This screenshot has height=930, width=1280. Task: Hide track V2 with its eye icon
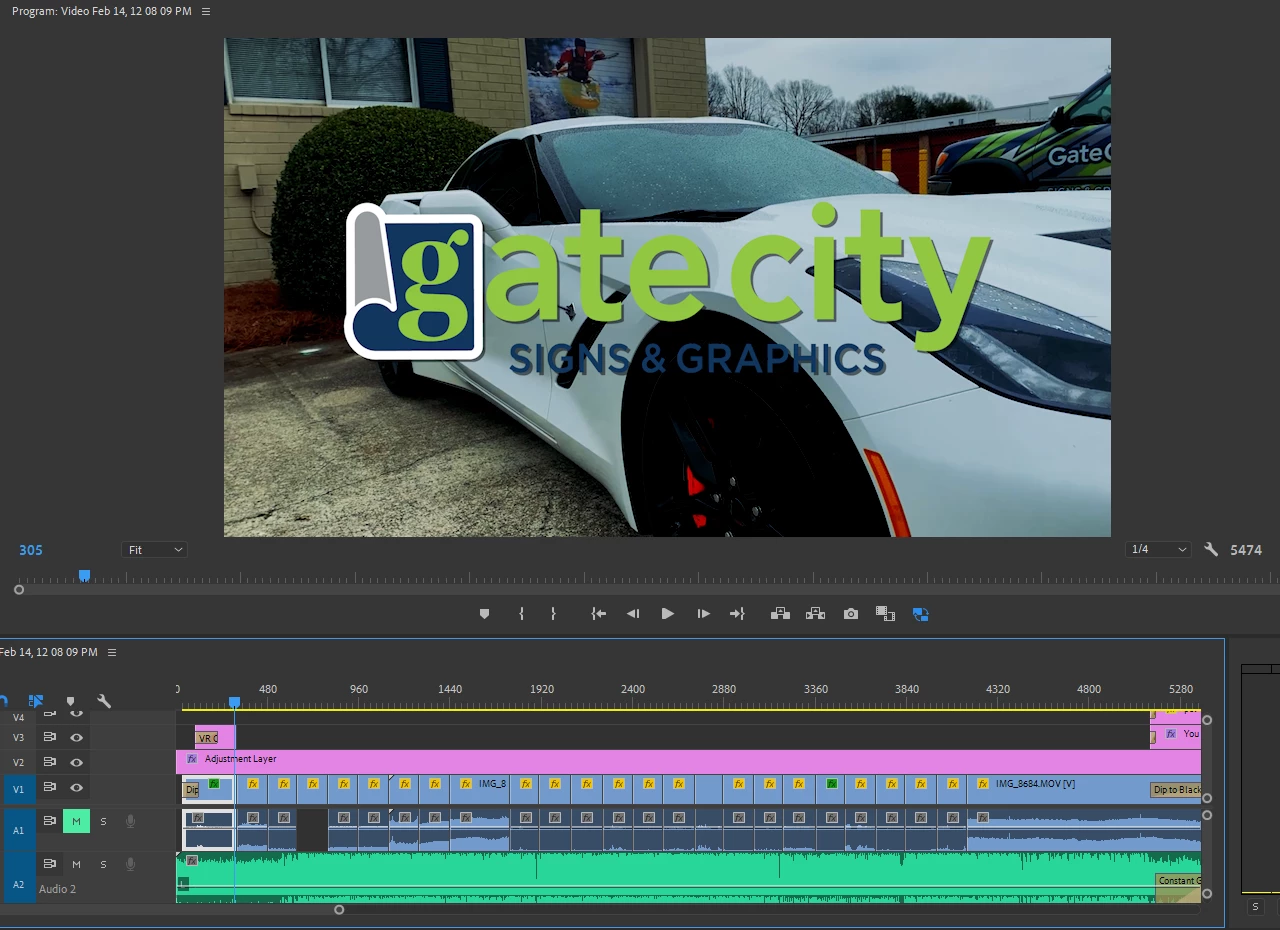(76, 762)
